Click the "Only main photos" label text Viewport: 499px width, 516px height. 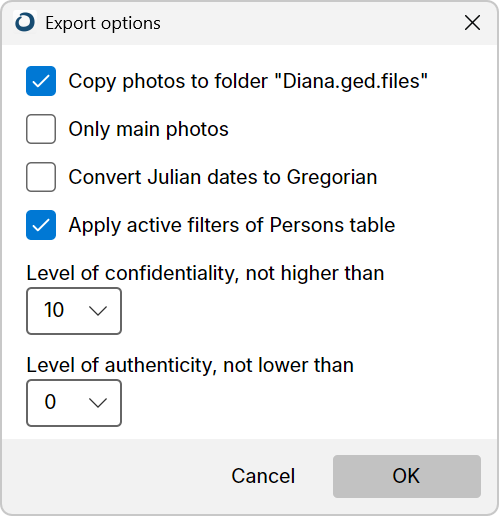click(148, 129)
